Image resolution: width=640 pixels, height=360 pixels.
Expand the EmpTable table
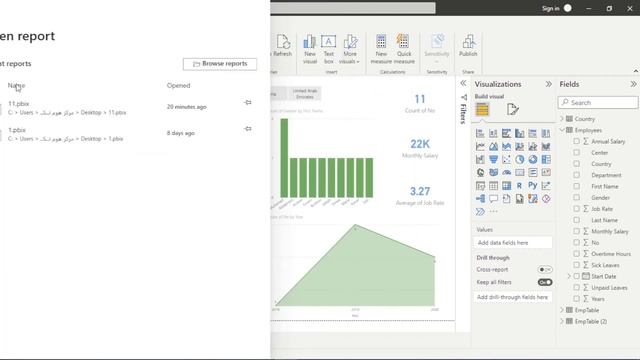pyautogui.click(x=562, y=310)
